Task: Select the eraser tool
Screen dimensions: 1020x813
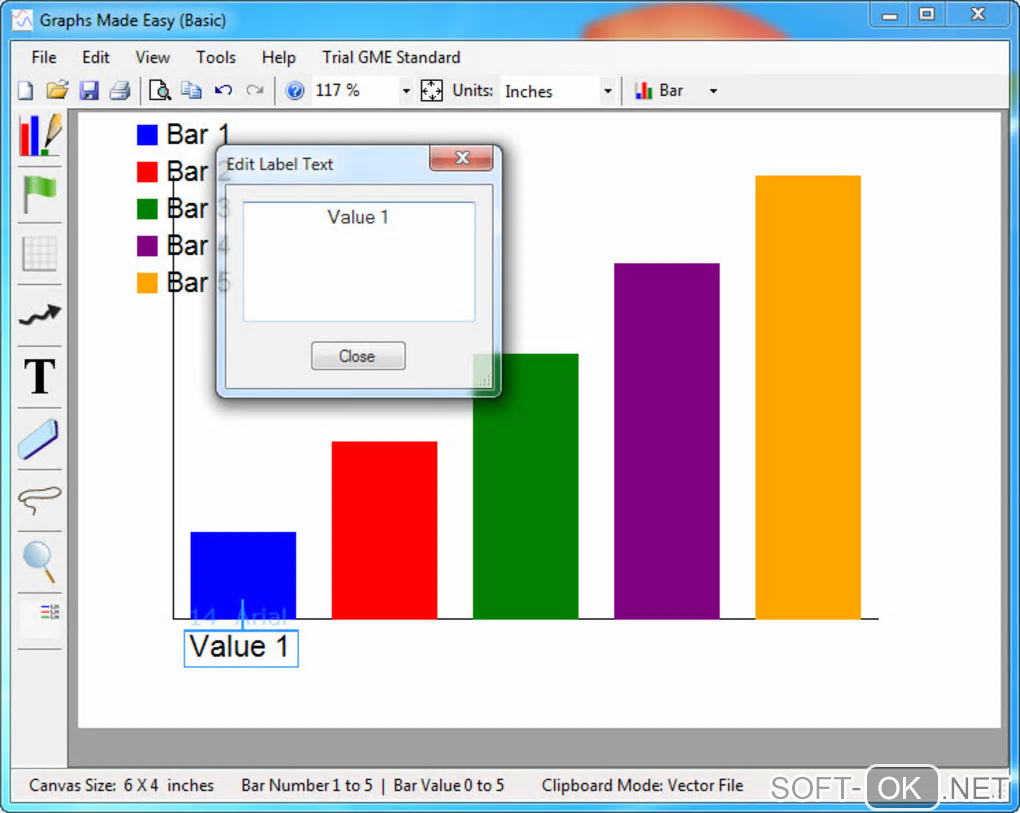Action: point(39,439)
